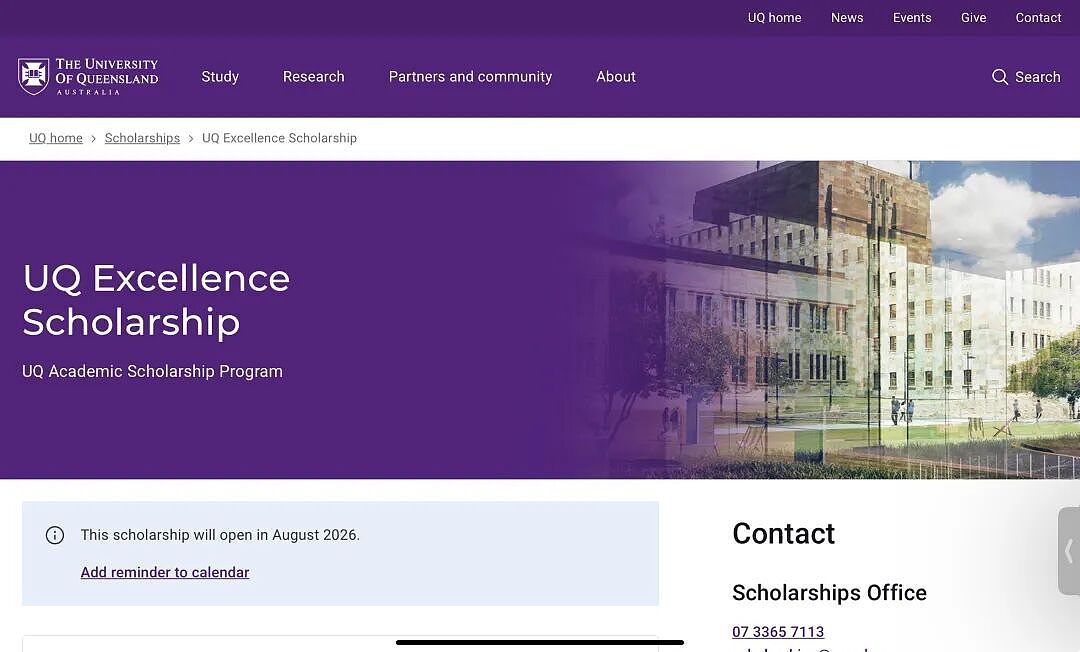Open the Give link
The height and width of the screenshot is (652, 1080).
tap(973, 18)
